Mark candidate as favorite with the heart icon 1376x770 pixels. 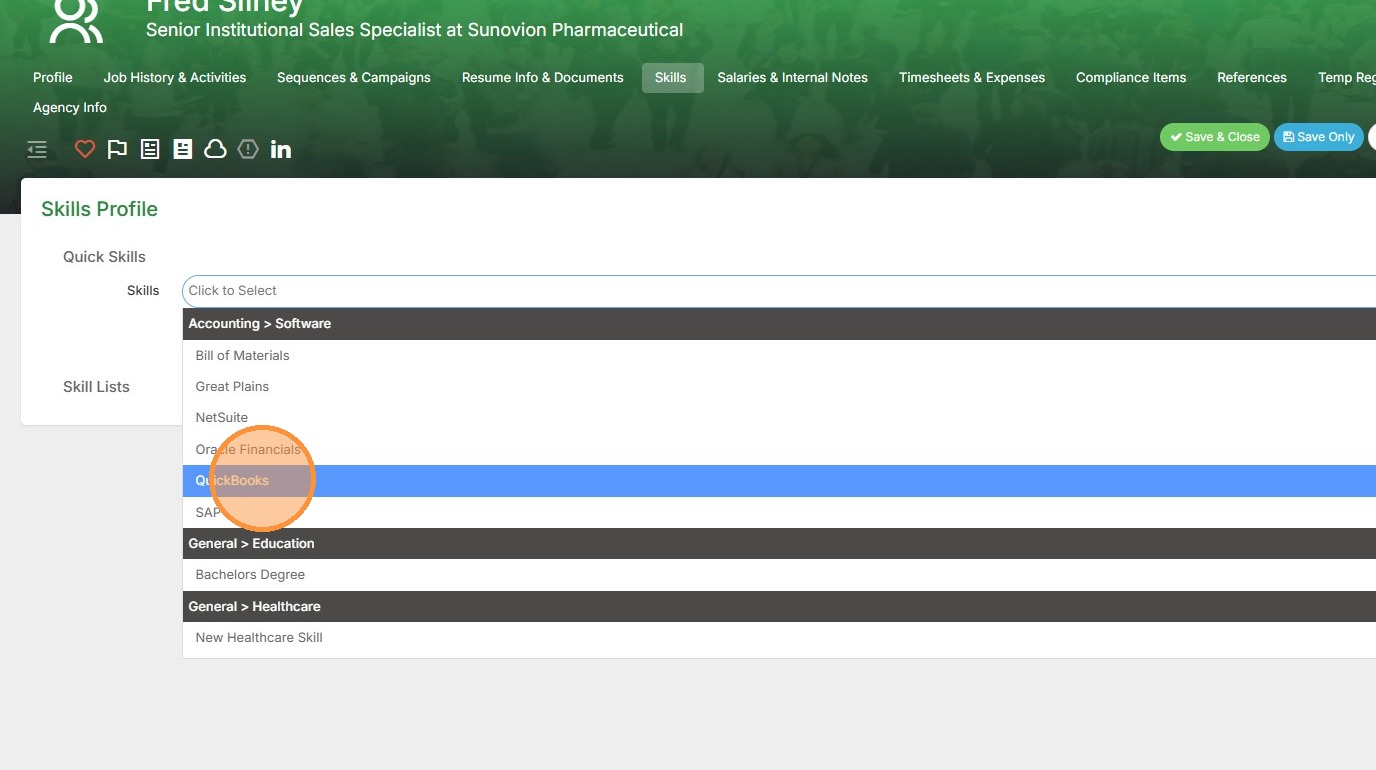(x=85, y=149)
